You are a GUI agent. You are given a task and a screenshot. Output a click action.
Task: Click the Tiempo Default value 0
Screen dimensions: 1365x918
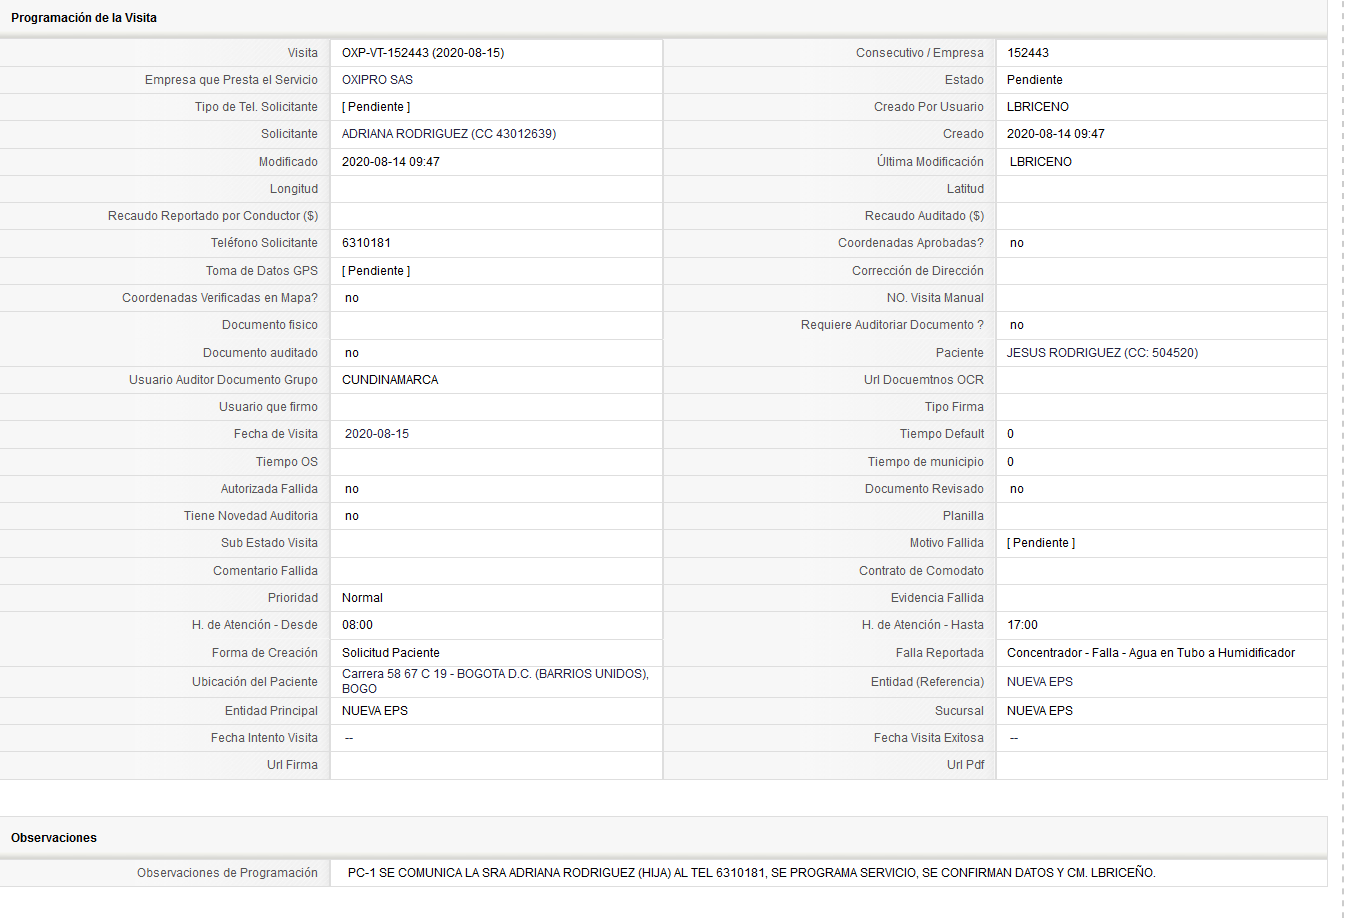(1011, 434)
